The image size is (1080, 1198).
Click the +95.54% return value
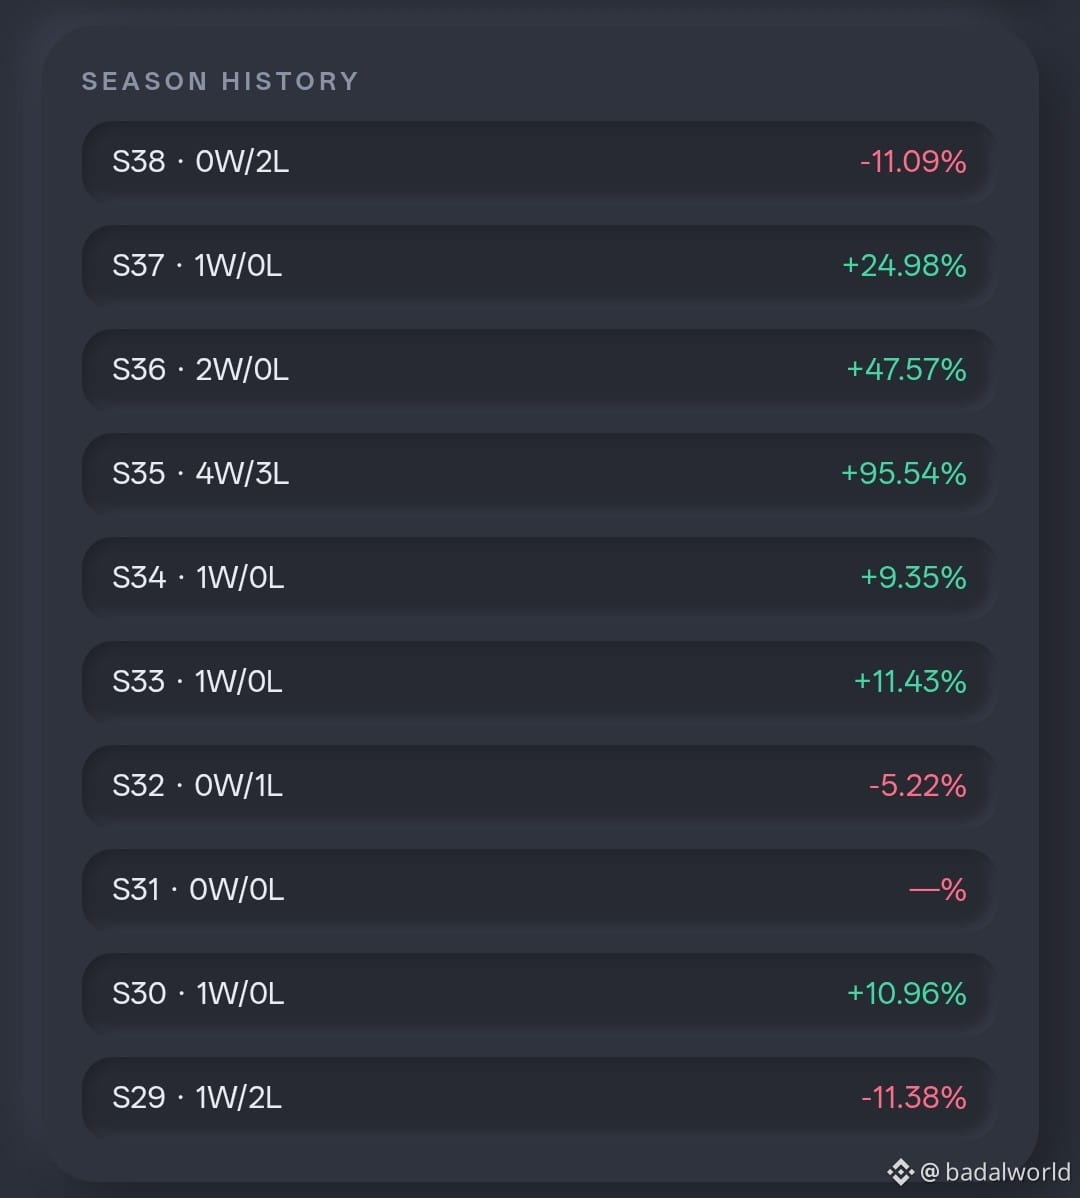[x=904, y=474]
